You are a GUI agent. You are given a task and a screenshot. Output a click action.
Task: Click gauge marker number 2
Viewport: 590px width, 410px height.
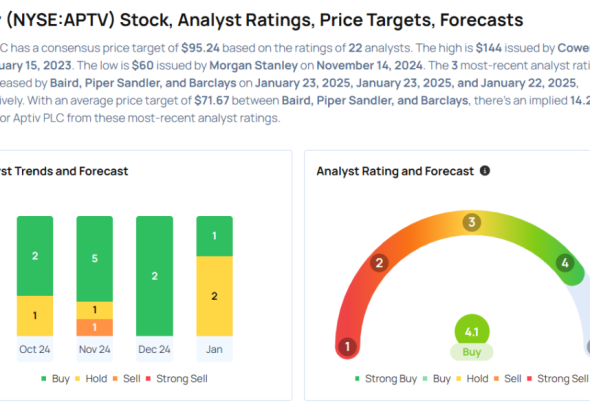[x=379, y=263]
